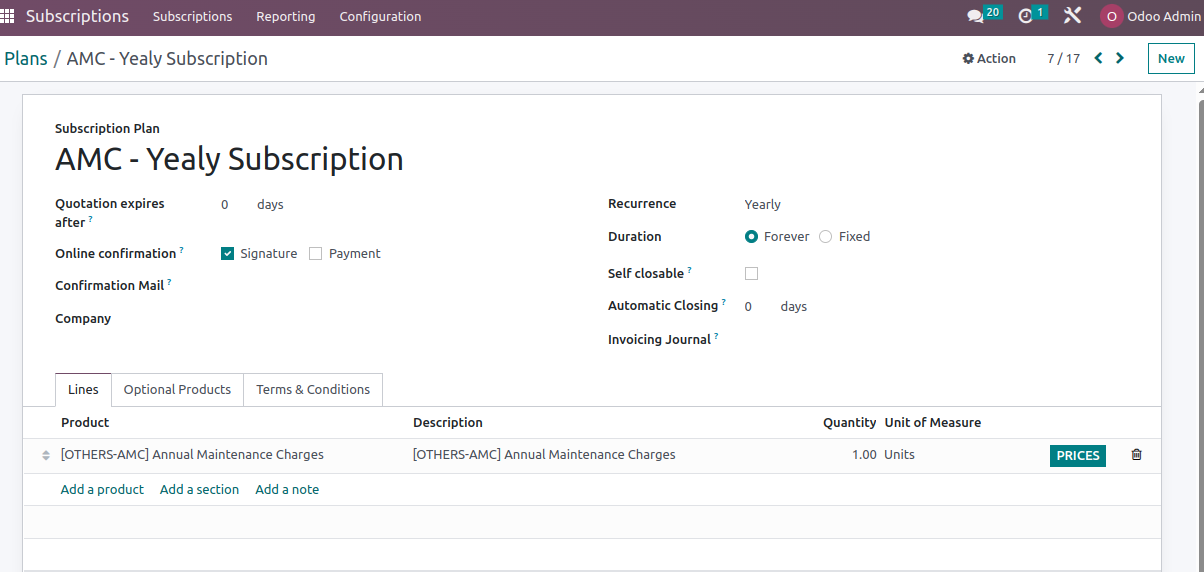The height and width of the screenshot is (572, 1204).
Task: Enable the Payment checkbox
Action: point(315,254)
